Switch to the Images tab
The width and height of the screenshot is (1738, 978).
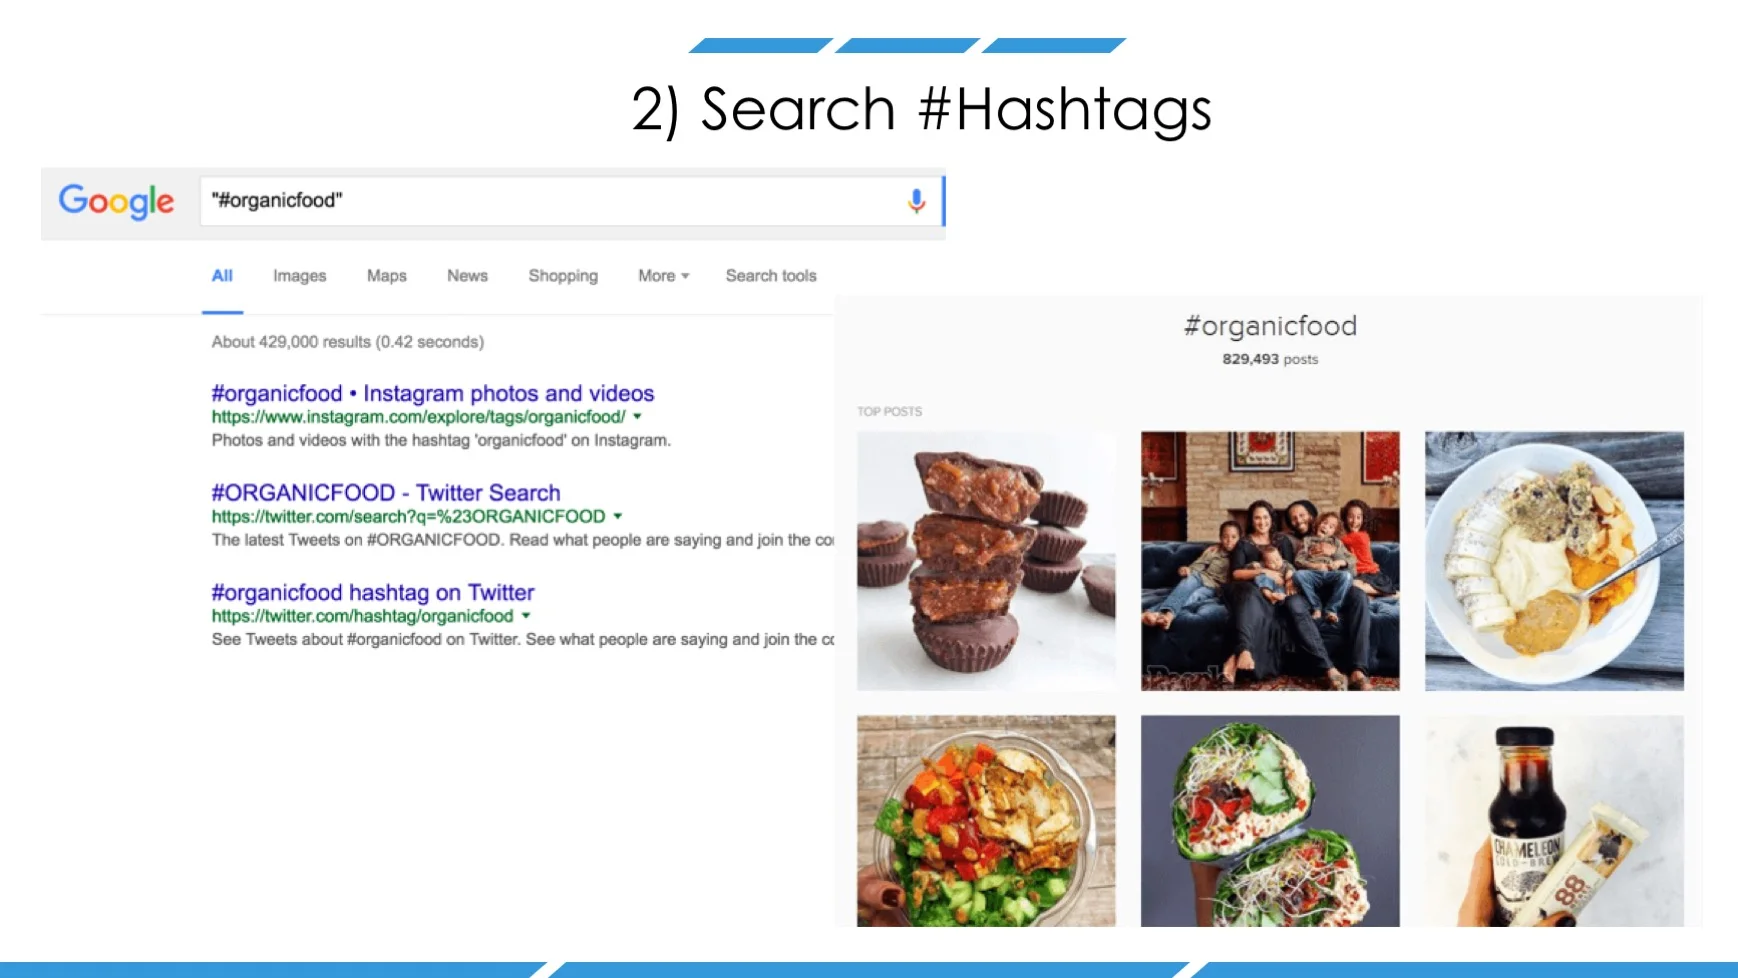pyautogui.click(x=300, y=276)
